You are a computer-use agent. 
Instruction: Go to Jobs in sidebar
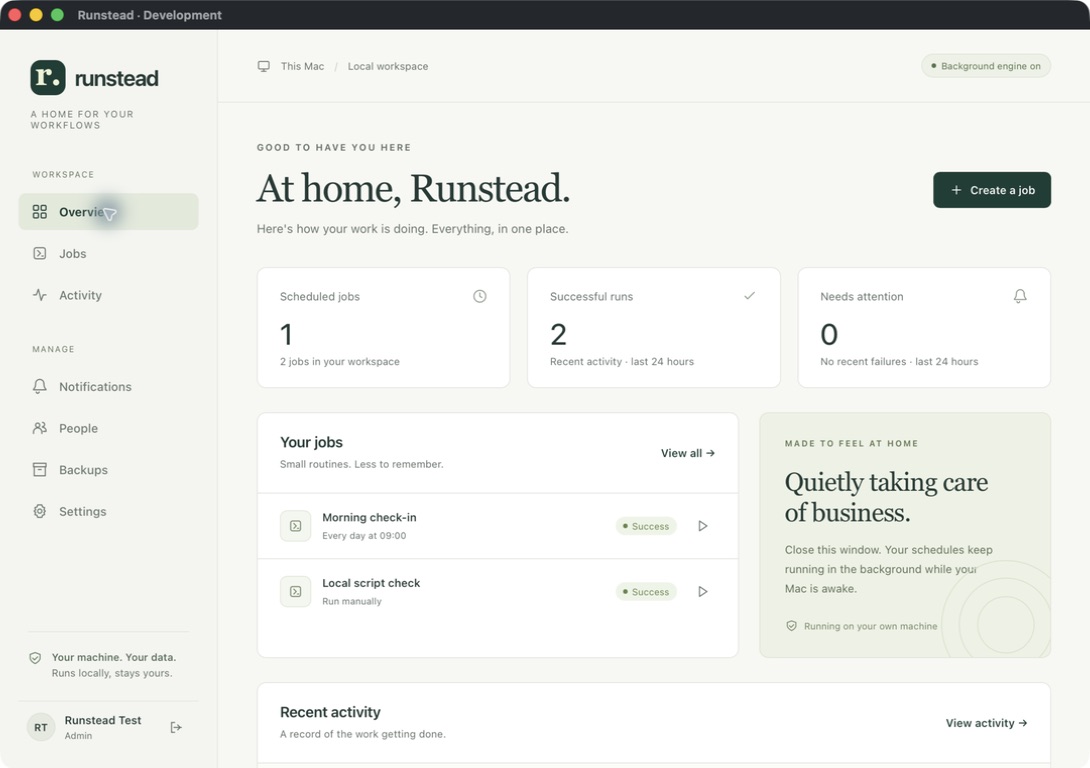tap(108, 254)
